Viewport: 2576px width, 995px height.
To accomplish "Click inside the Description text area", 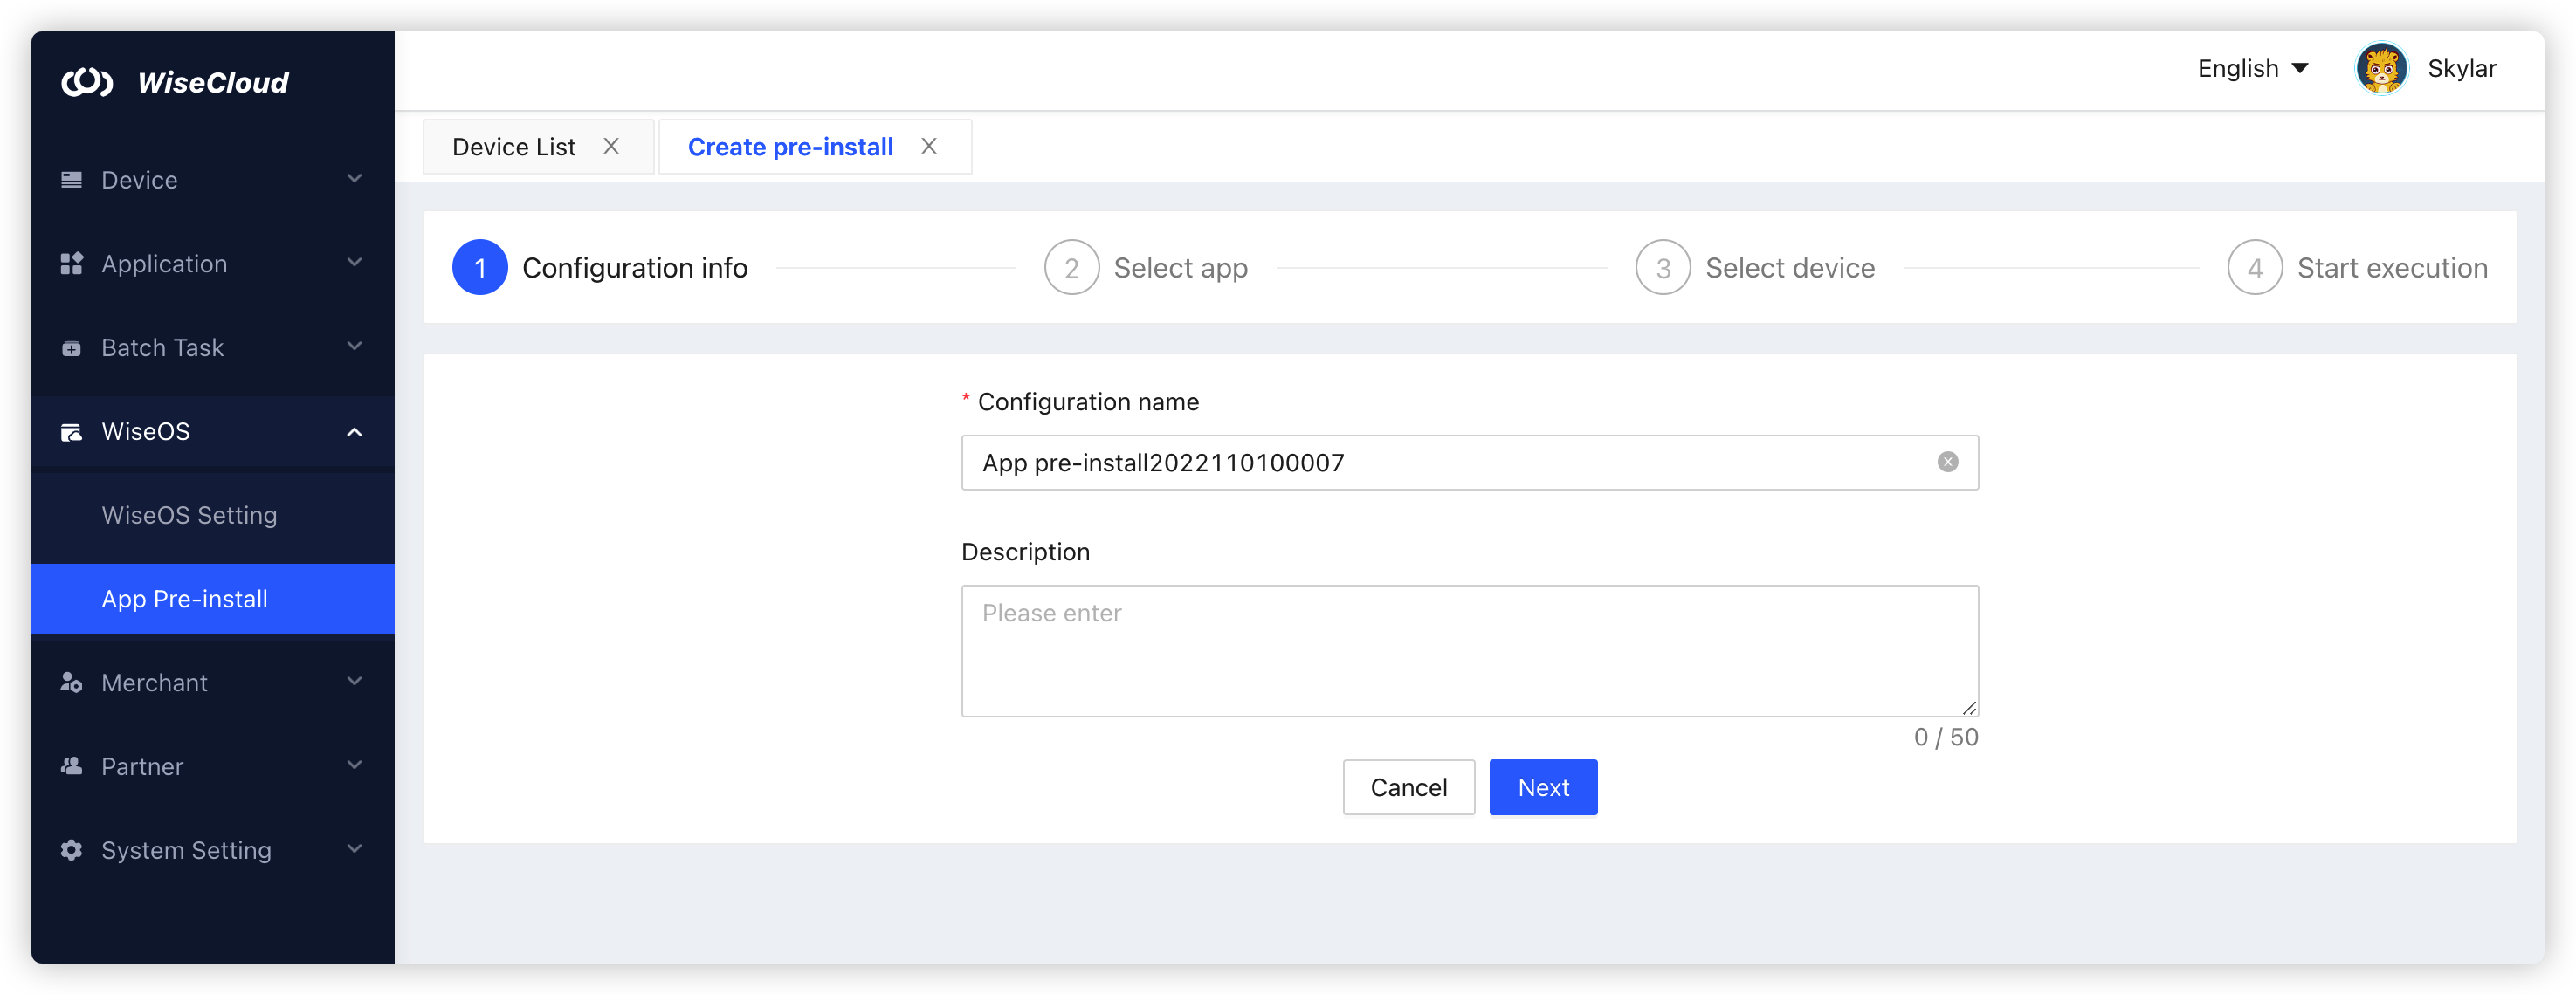I will click(x=1468, y=650).
